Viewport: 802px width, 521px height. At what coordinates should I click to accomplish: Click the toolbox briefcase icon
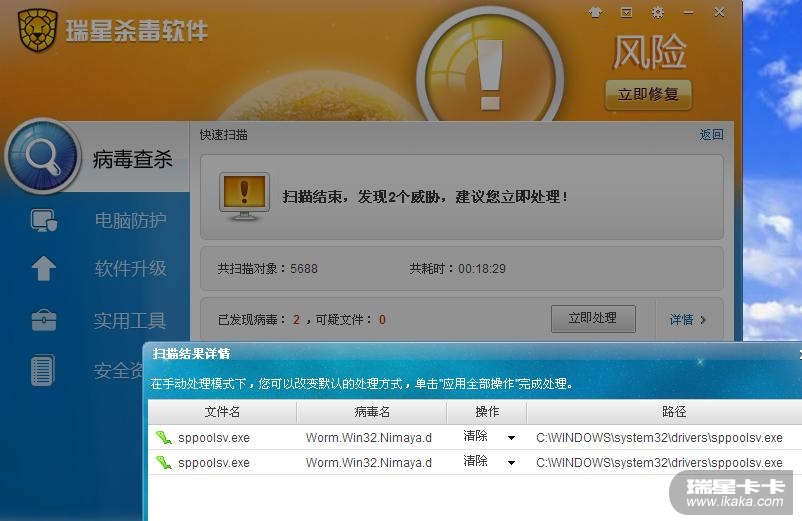tap(44, 320)
